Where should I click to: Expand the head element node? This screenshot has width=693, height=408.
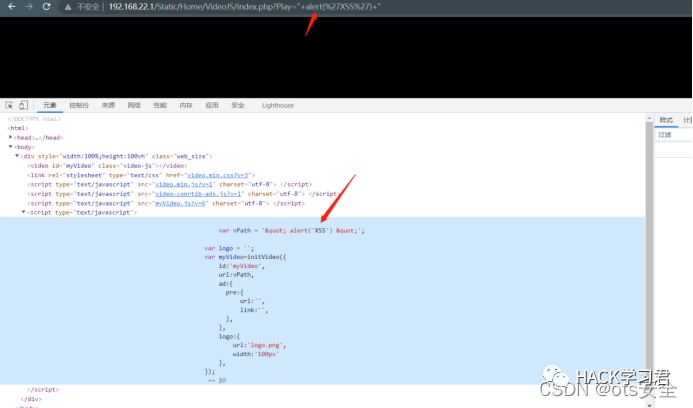11,137
